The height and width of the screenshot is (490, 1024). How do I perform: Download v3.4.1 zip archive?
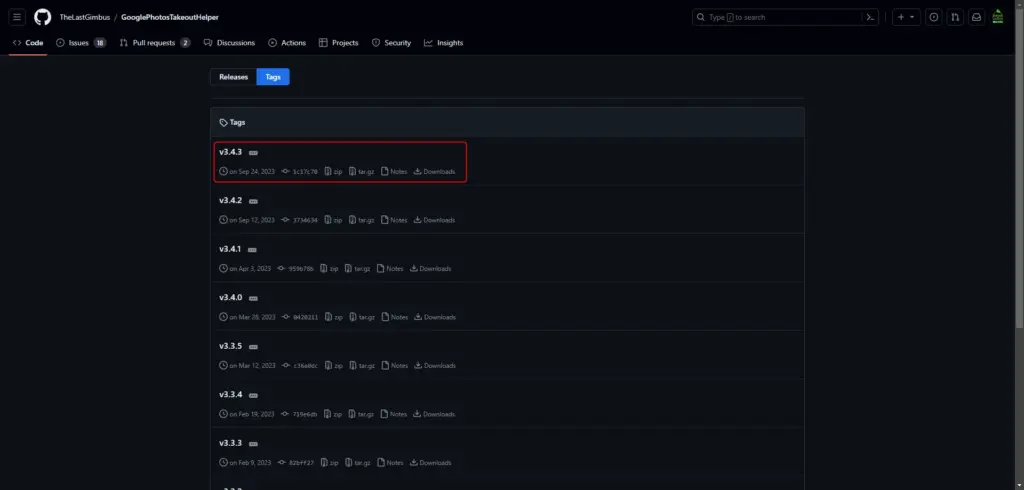pos(329,269)
